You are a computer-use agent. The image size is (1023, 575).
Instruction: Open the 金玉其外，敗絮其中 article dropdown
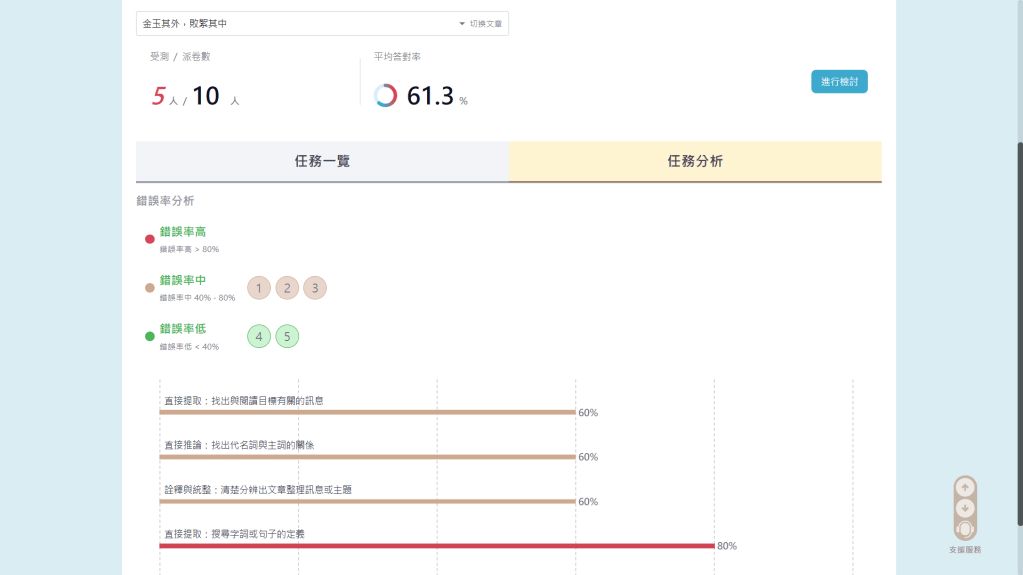coord(300,23)
